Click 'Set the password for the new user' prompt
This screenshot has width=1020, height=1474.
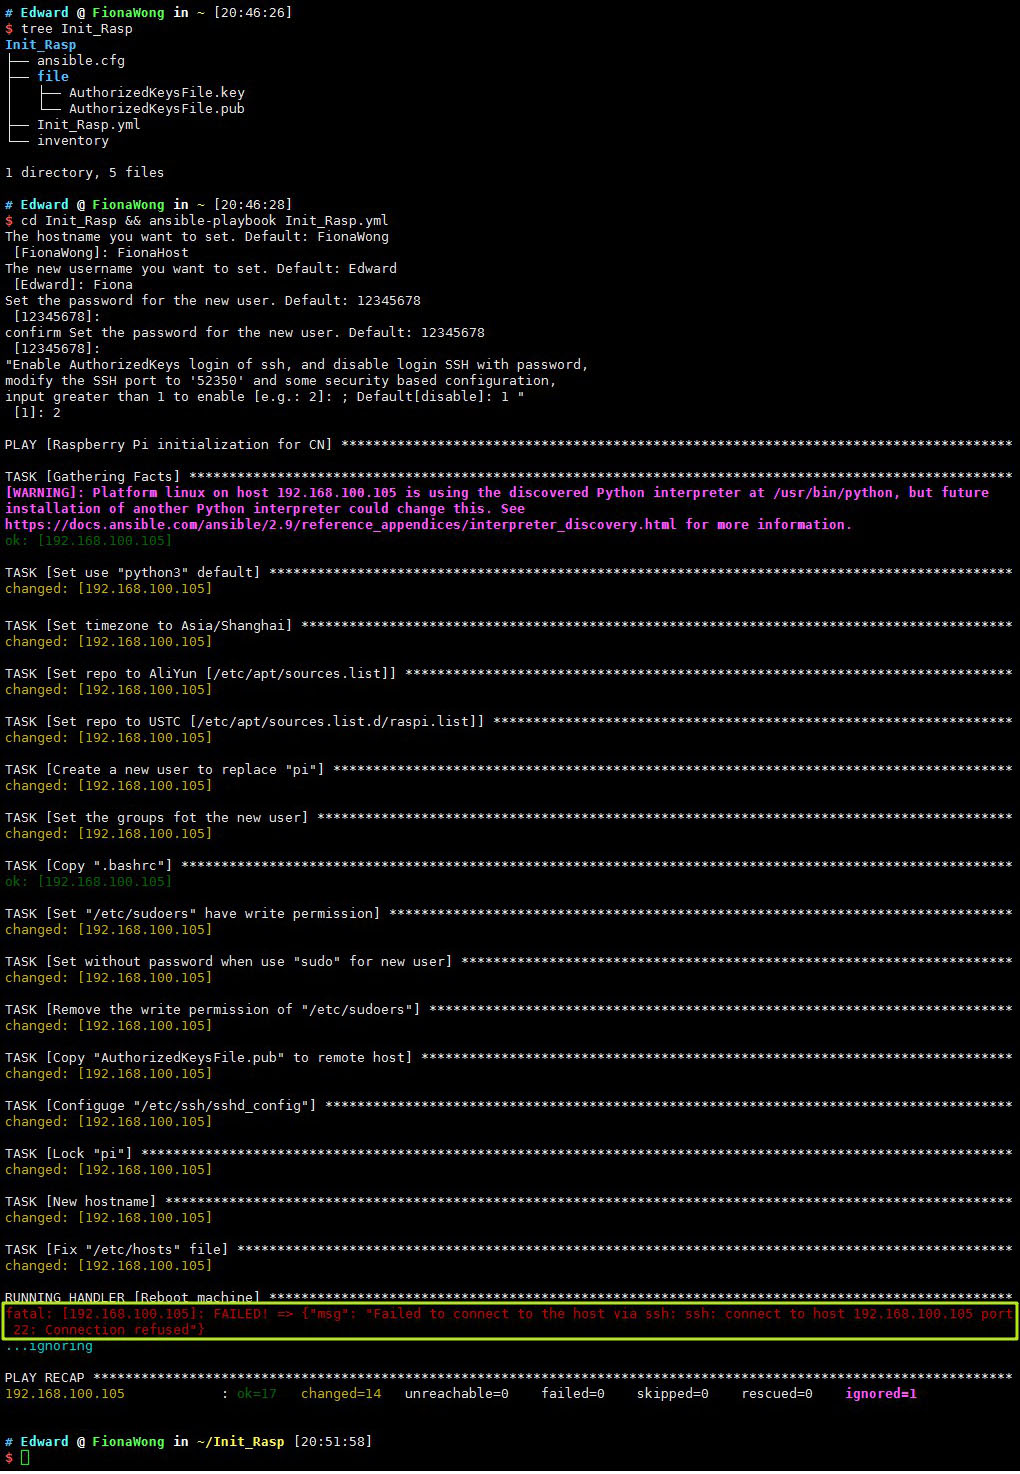[213, 301]
